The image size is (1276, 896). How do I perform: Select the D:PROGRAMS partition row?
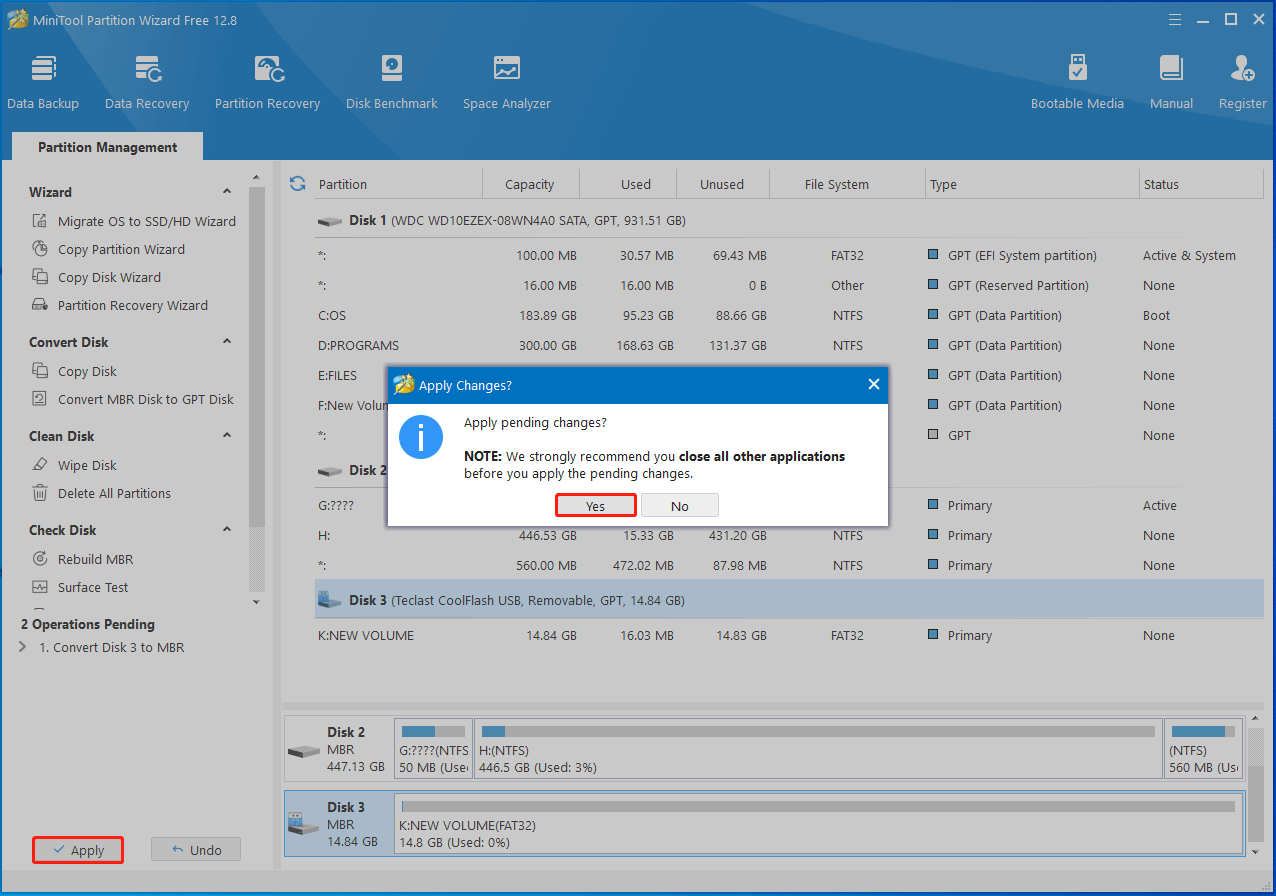pos(789,345)
